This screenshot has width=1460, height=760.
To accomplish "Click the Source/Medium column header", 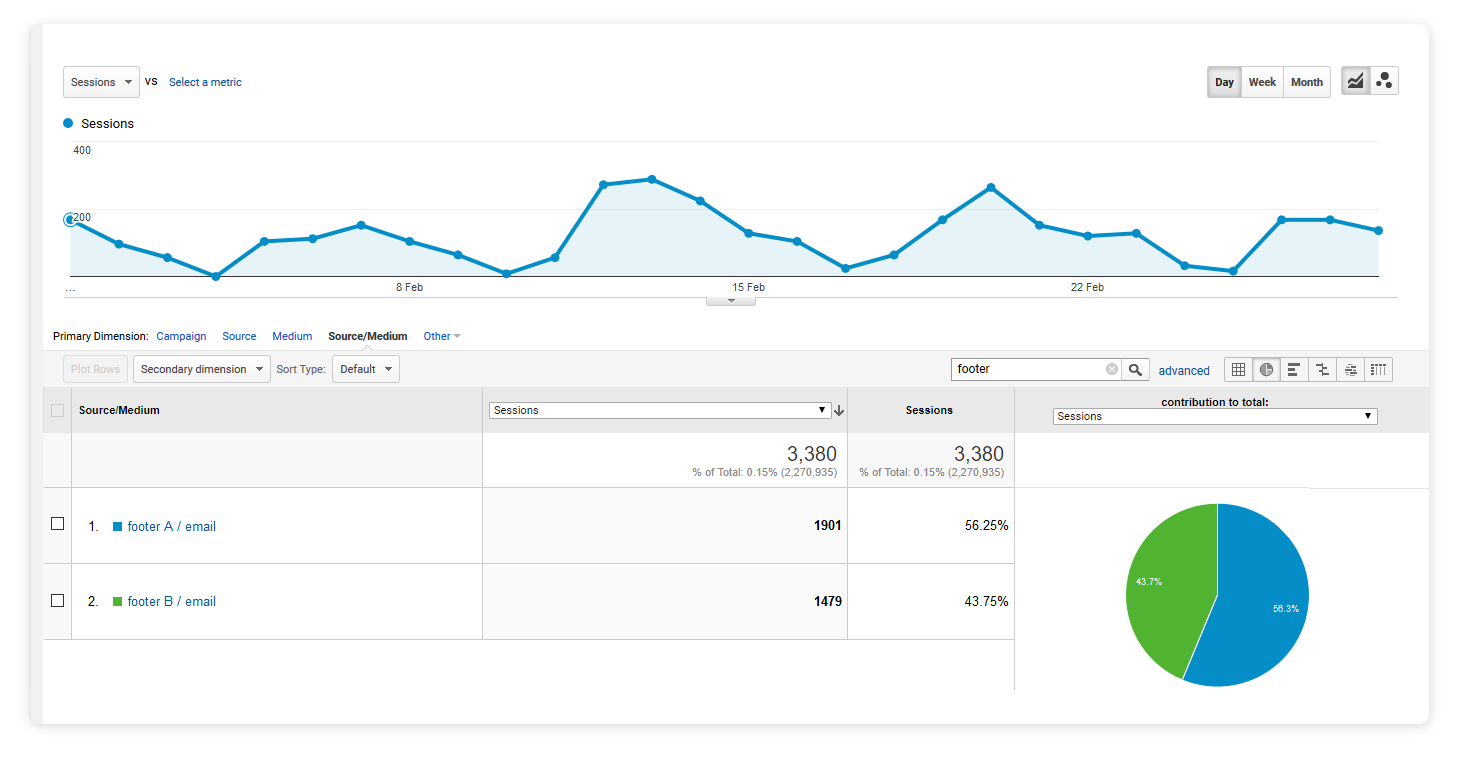I will point(119,410).
